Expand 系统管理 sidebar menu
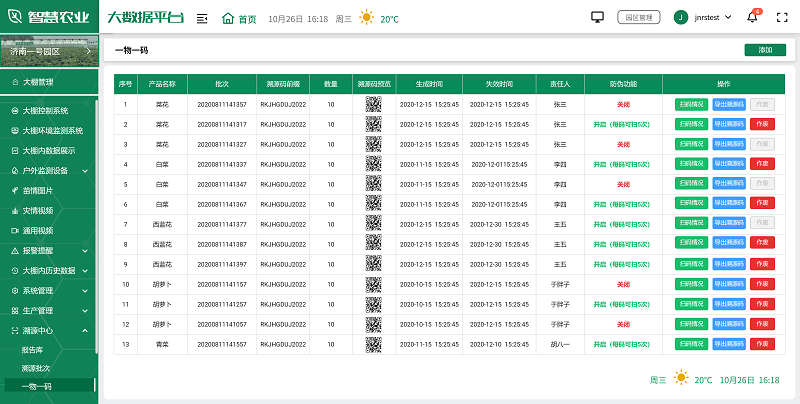 click(x=38, y=290)
